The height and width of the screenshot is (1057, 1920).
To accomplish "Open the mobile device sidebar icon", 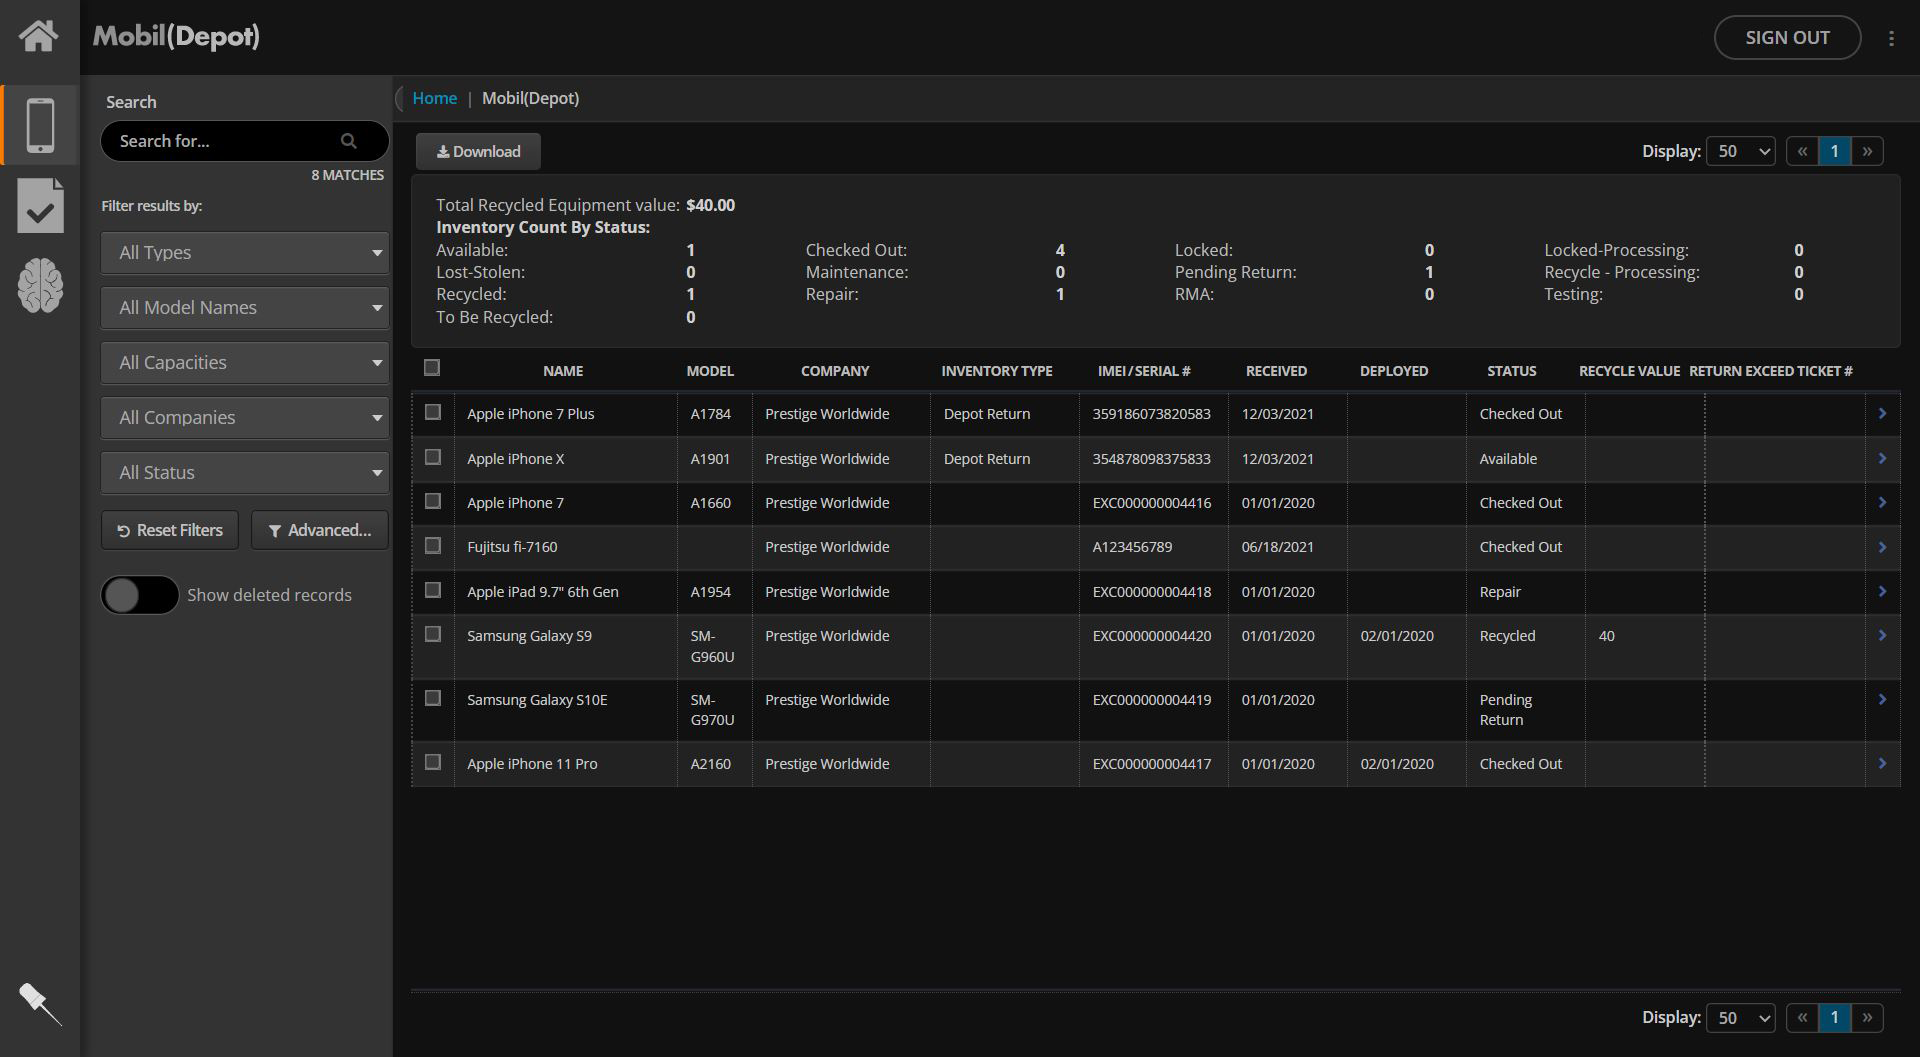I will click(x=40, y=126).
